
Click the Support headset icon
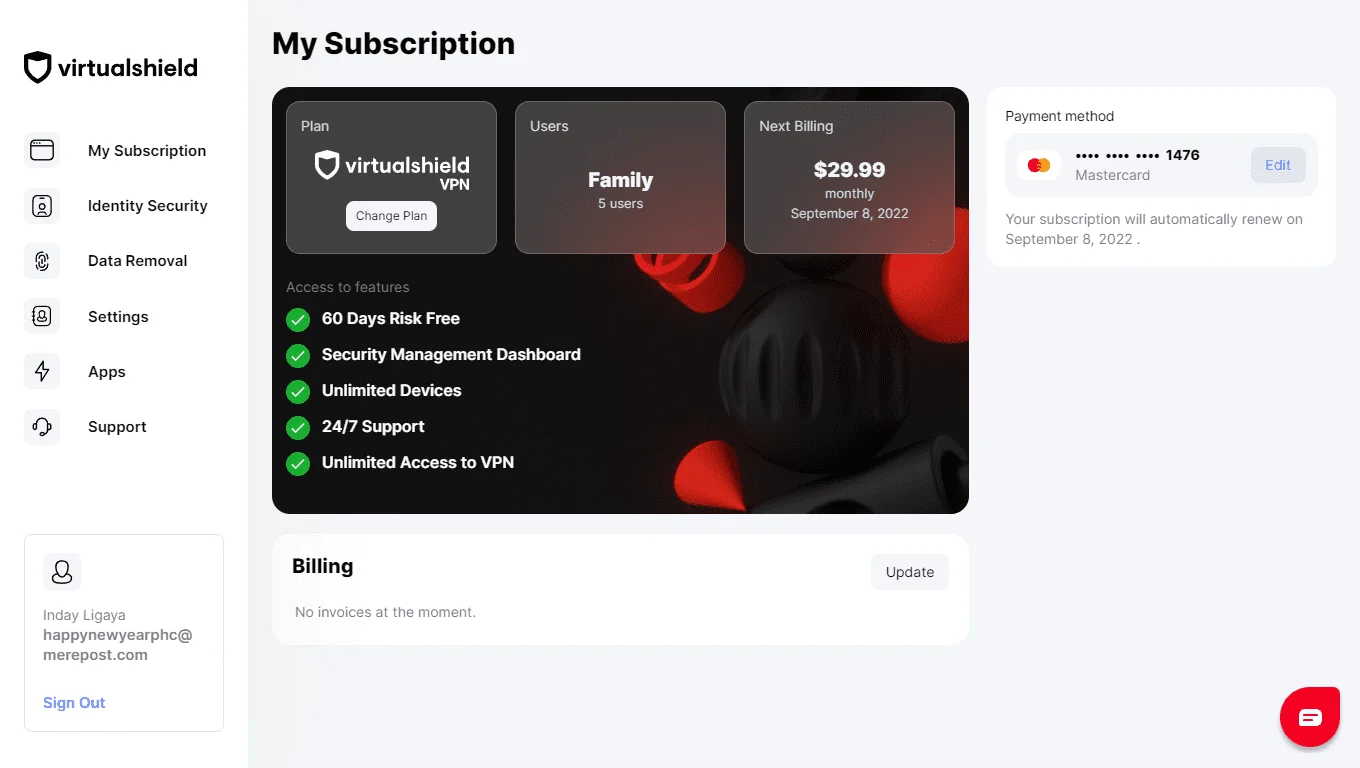pyautogui.click(x=42, y=427)
